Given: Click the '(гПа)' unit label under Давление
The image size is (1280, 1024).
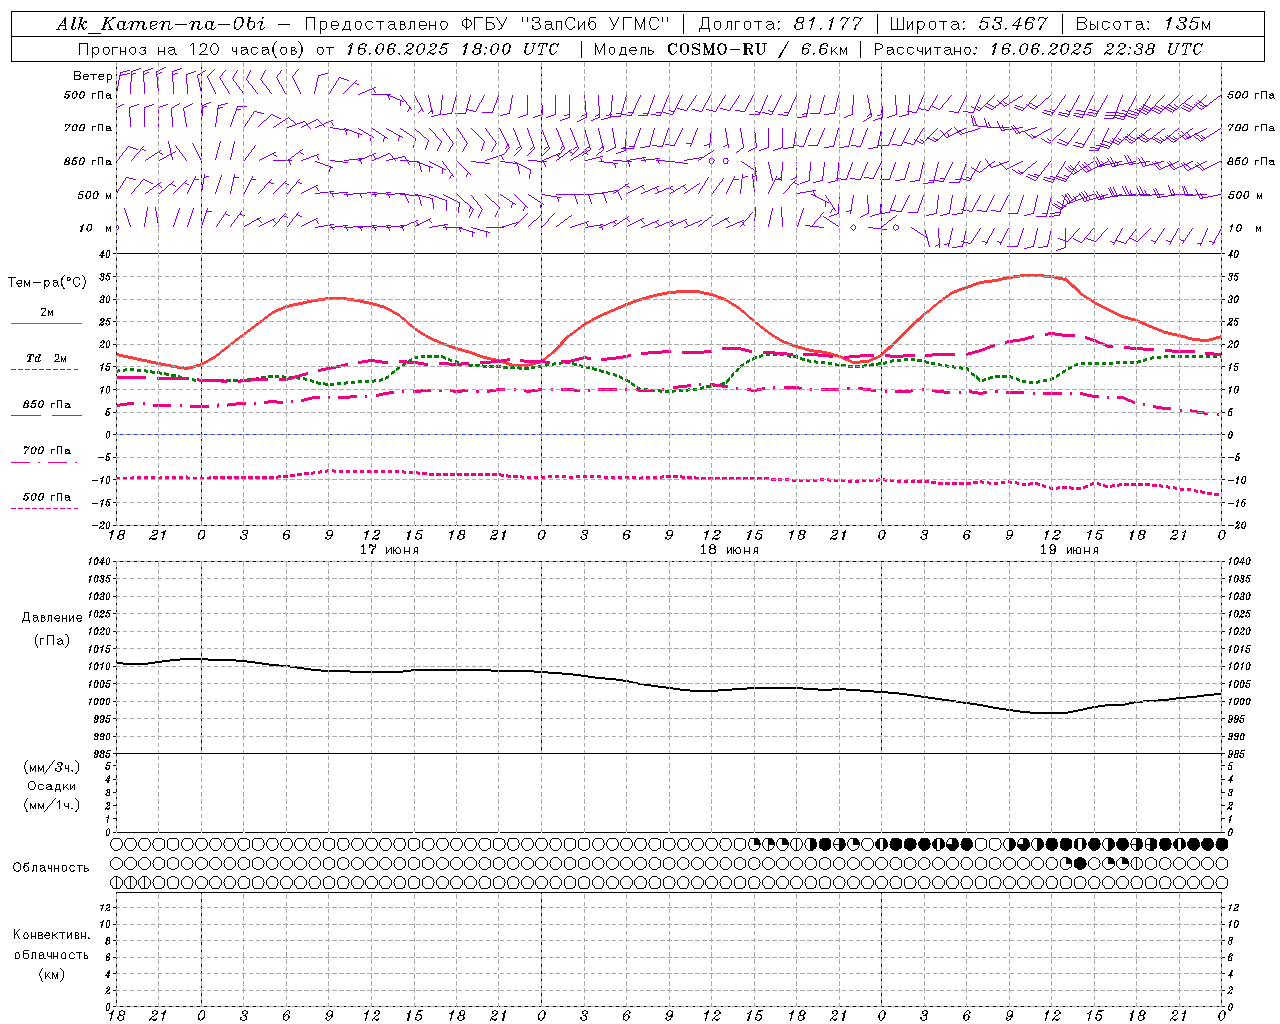Looking at the screenshot, I should 52,640.
